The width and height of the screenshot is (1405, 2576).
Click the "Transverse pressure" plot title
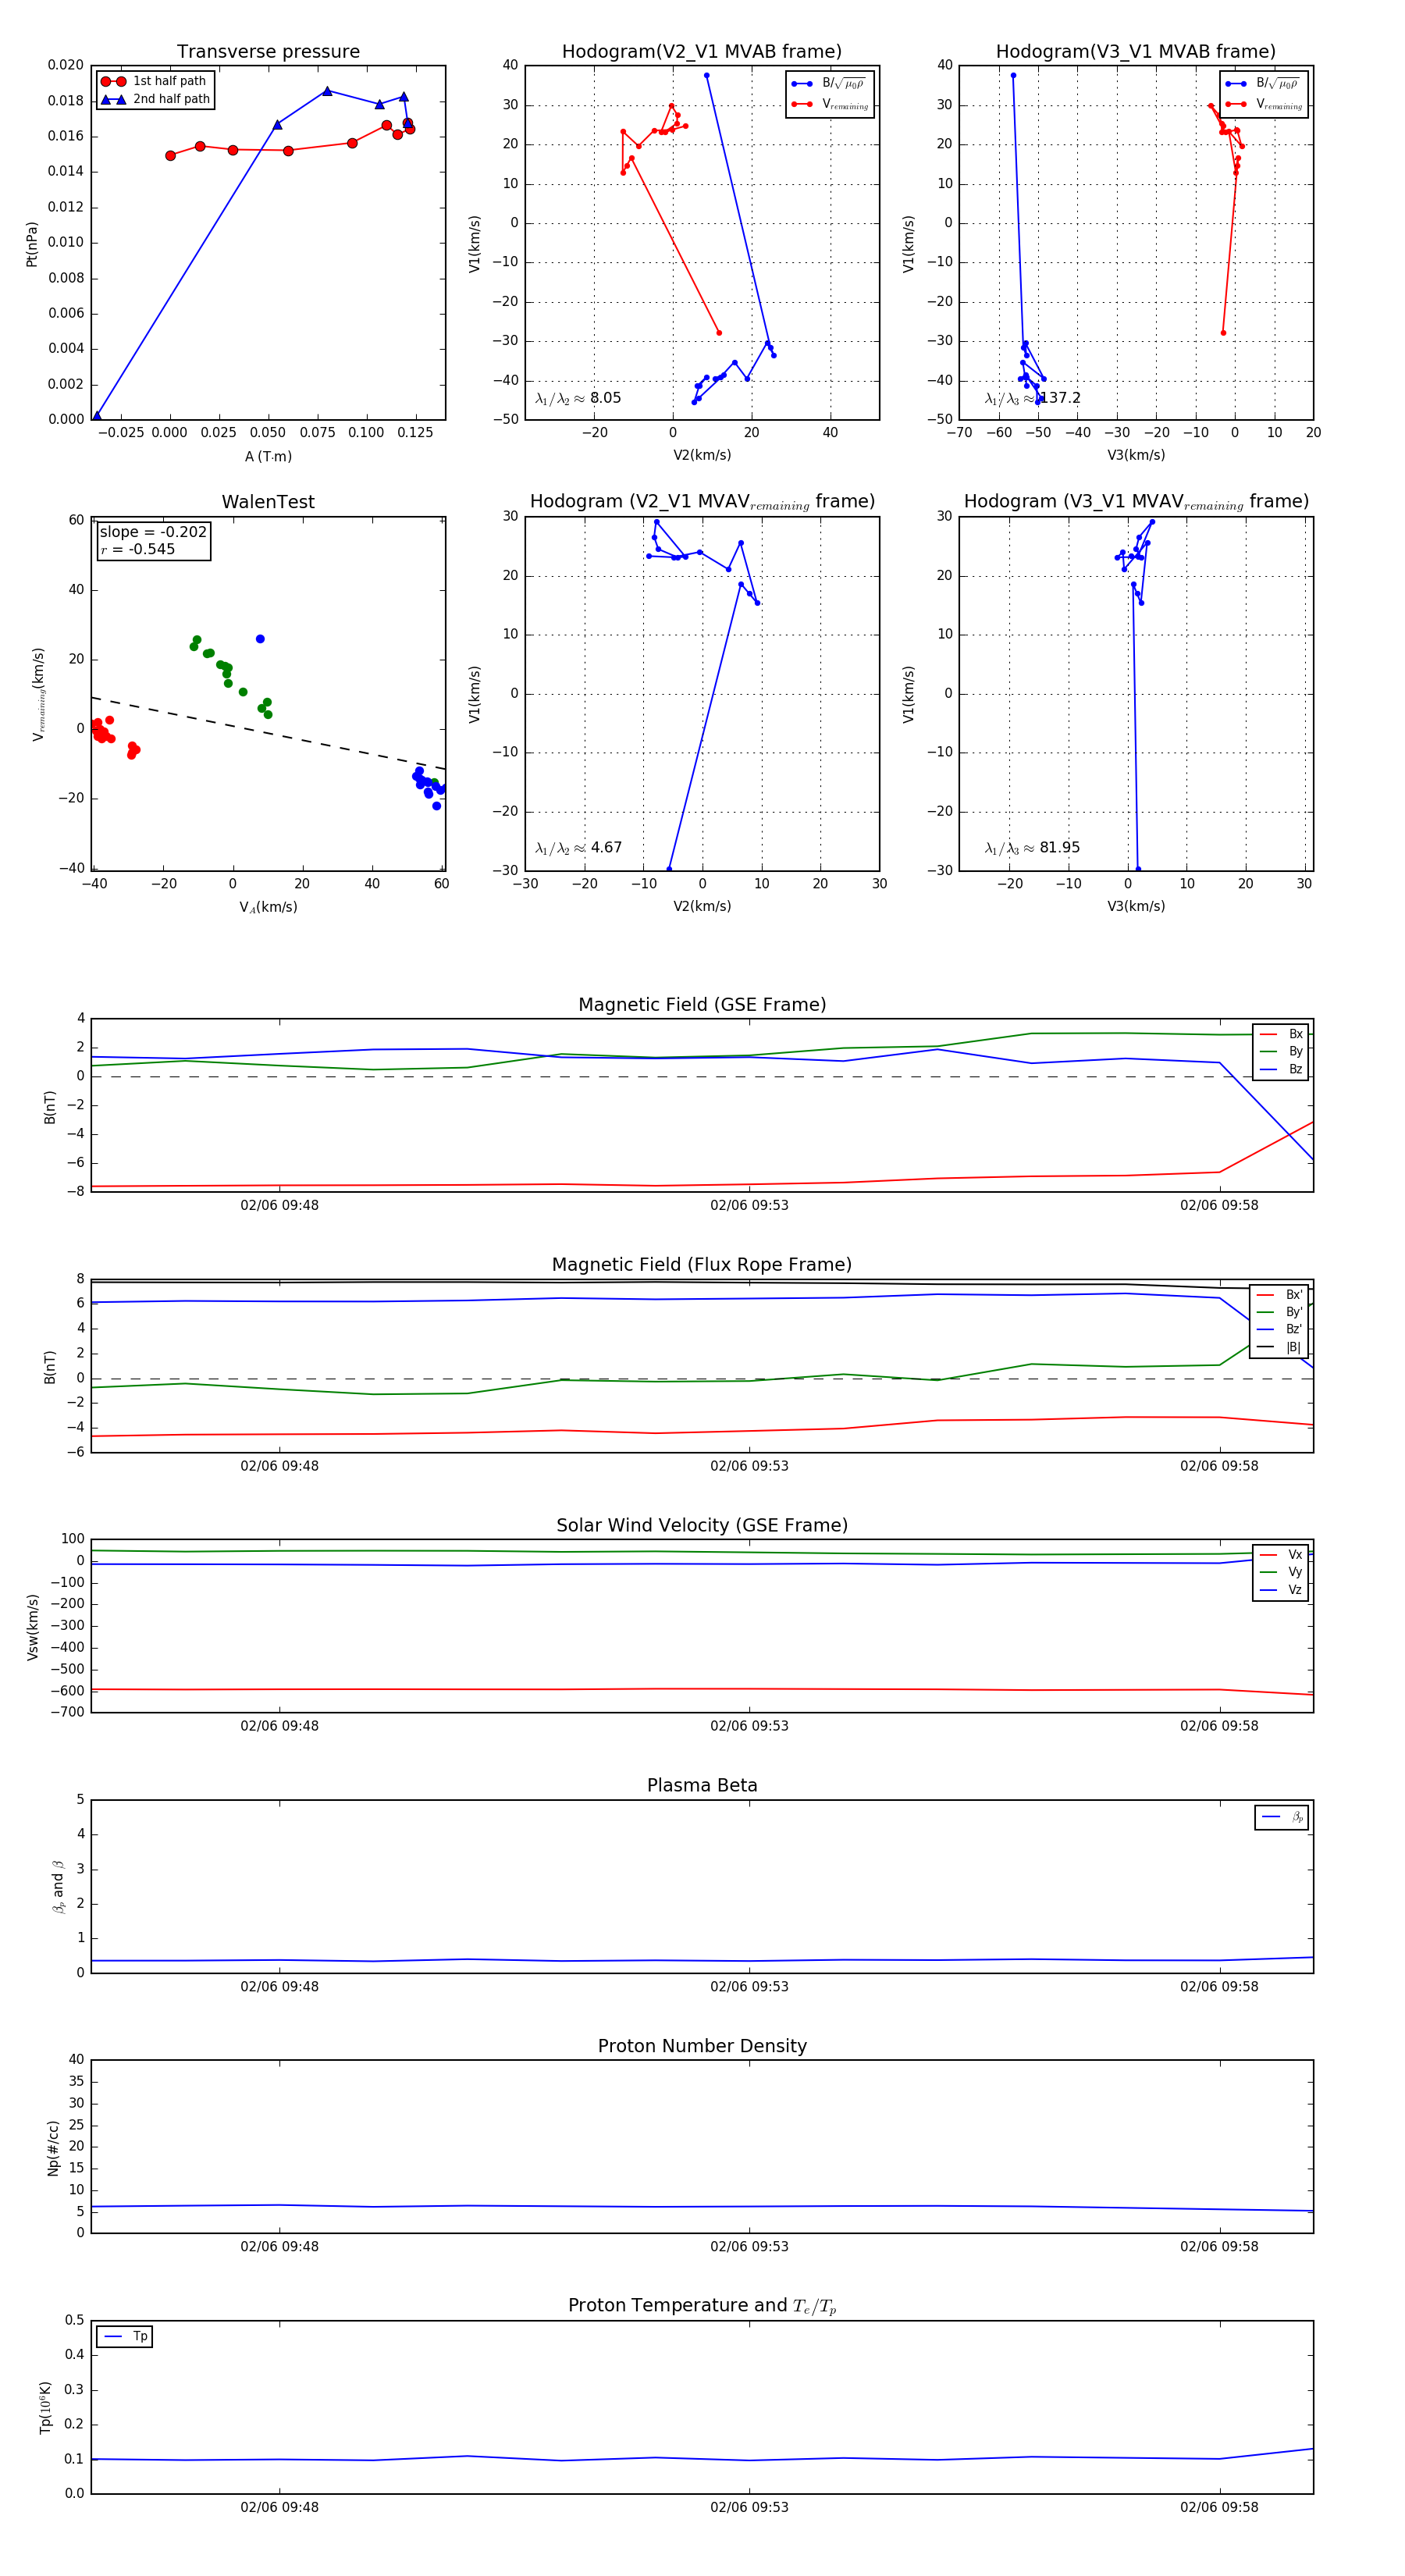pos(268,52)
